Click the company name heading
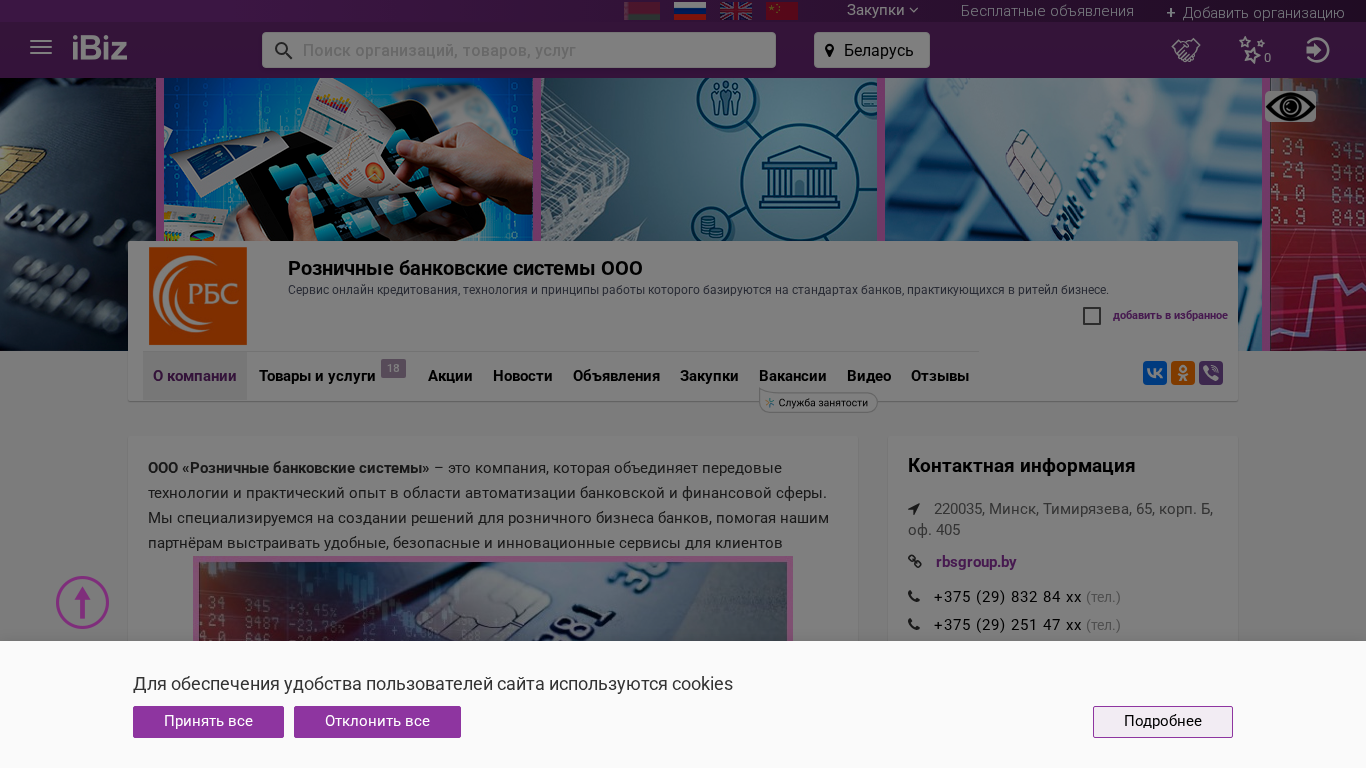This screenshot has height=768, width=1366. [465, 268]
